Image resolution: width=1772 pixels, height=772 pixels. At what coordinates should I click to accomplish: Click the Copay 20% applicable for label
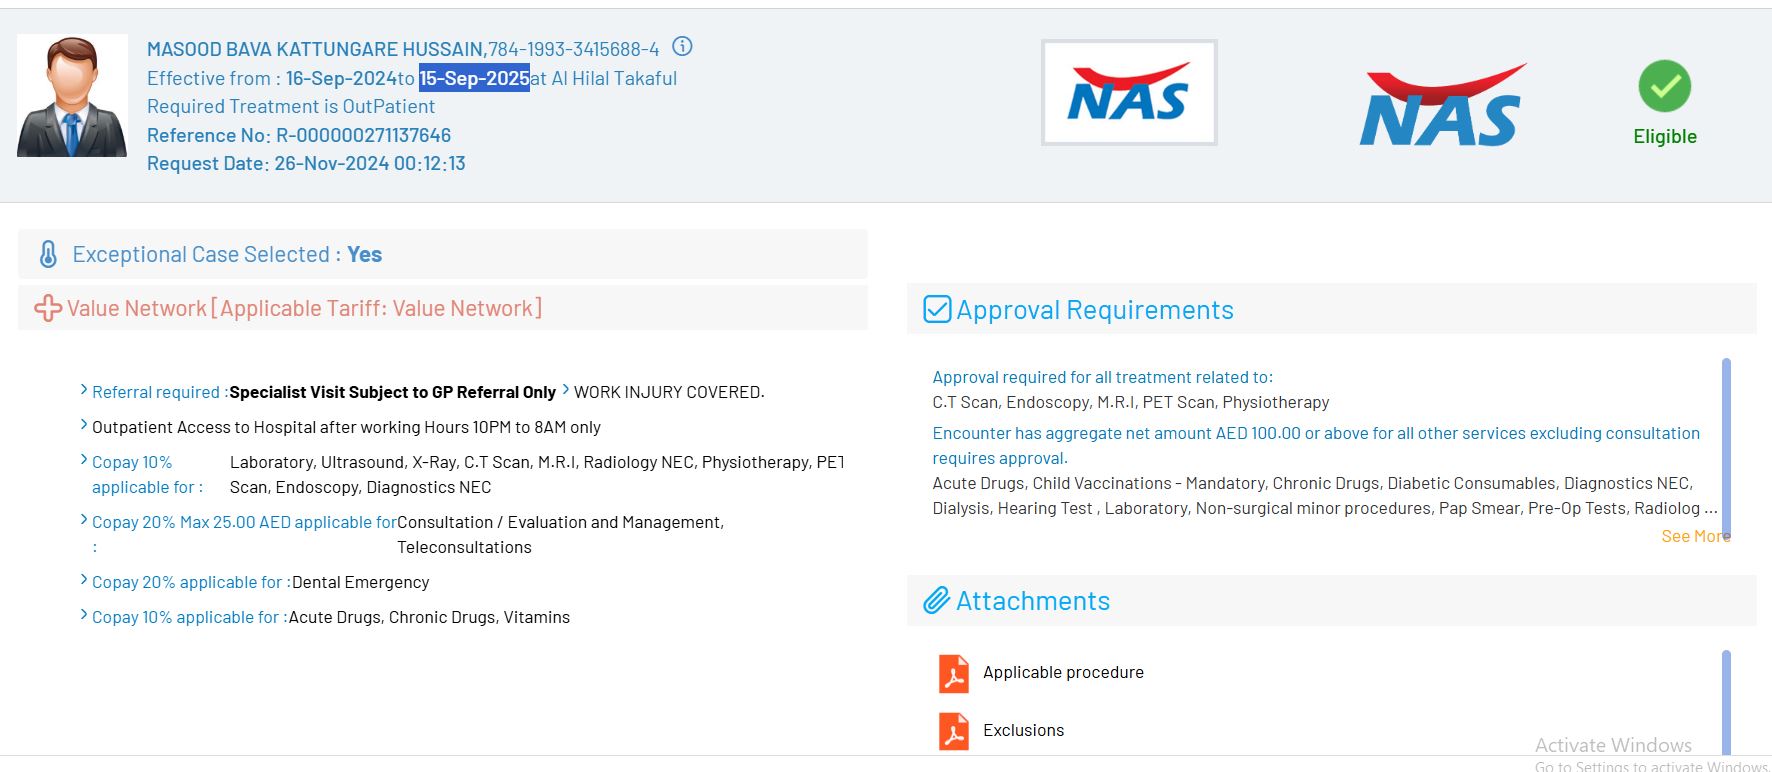pos(191,582)
